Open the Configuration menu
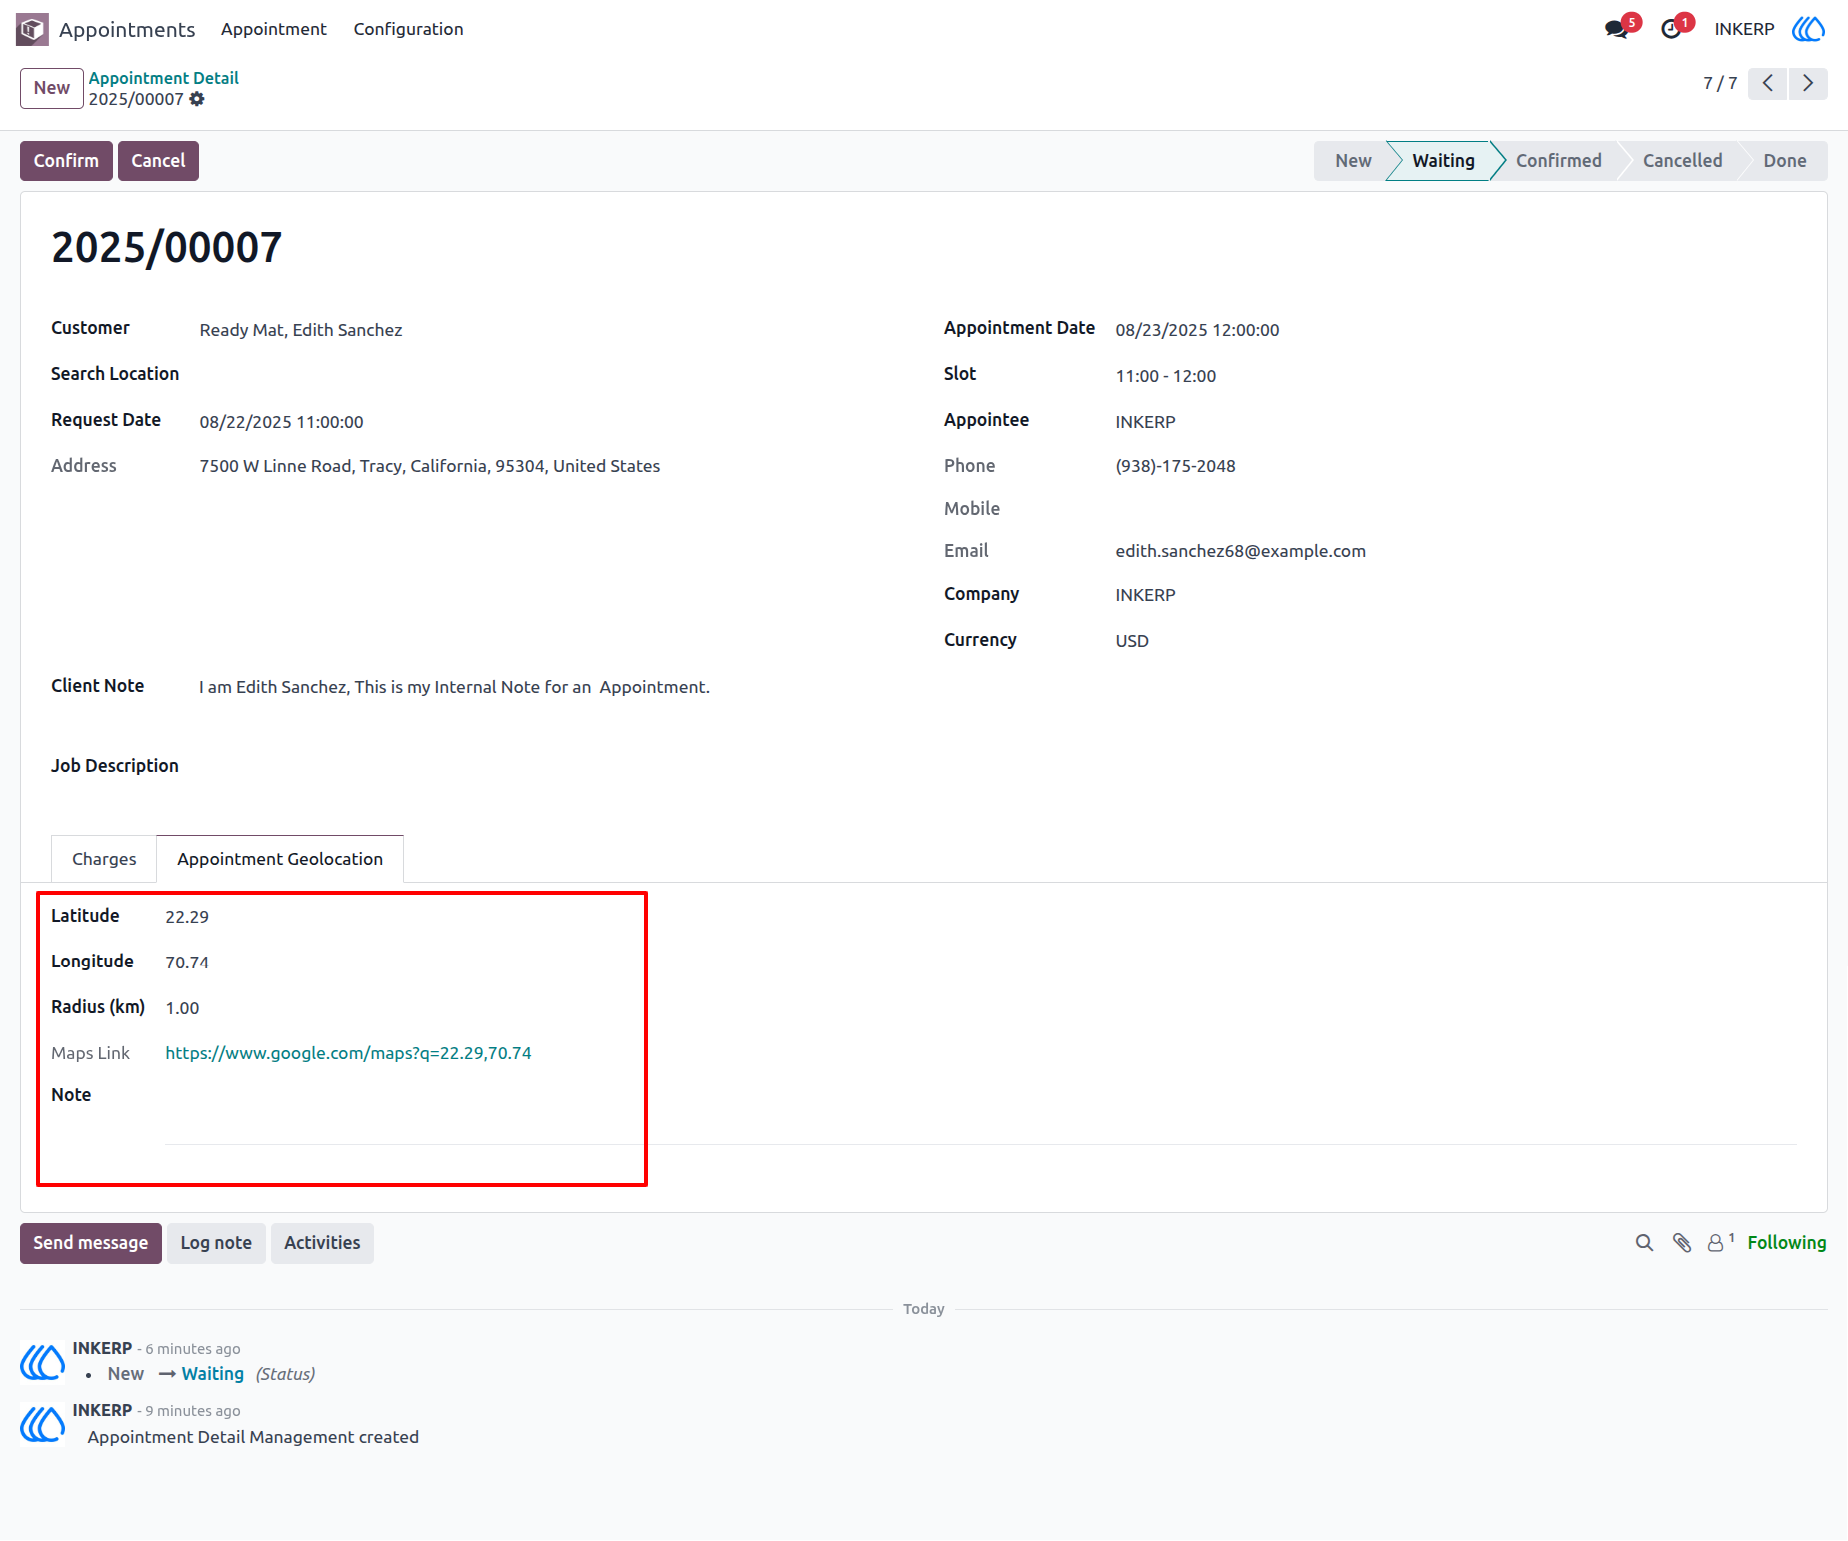This screenshot has width=1848, height=1541. tap(408, 29)
